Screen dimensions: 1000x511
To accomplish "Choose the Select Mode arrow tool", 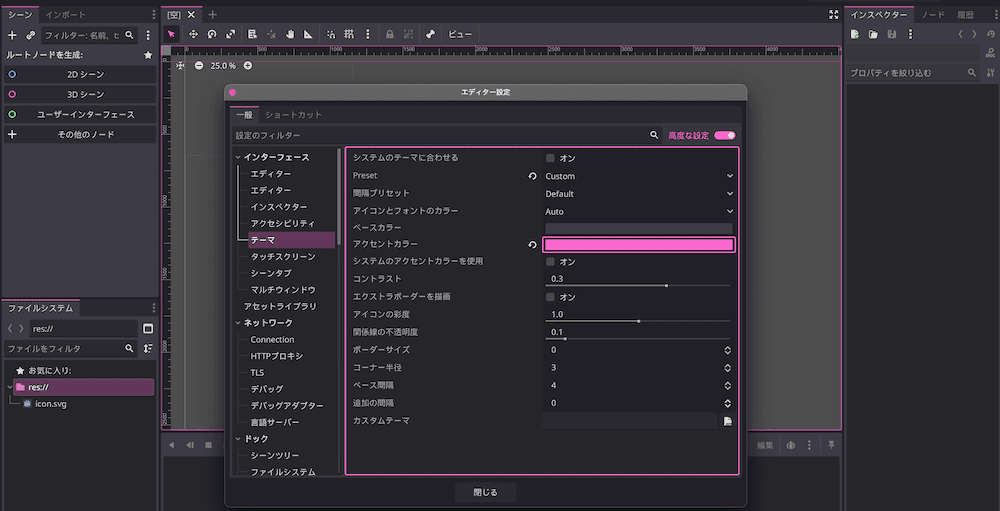I will pyautogui.click(x=171, y=34).
